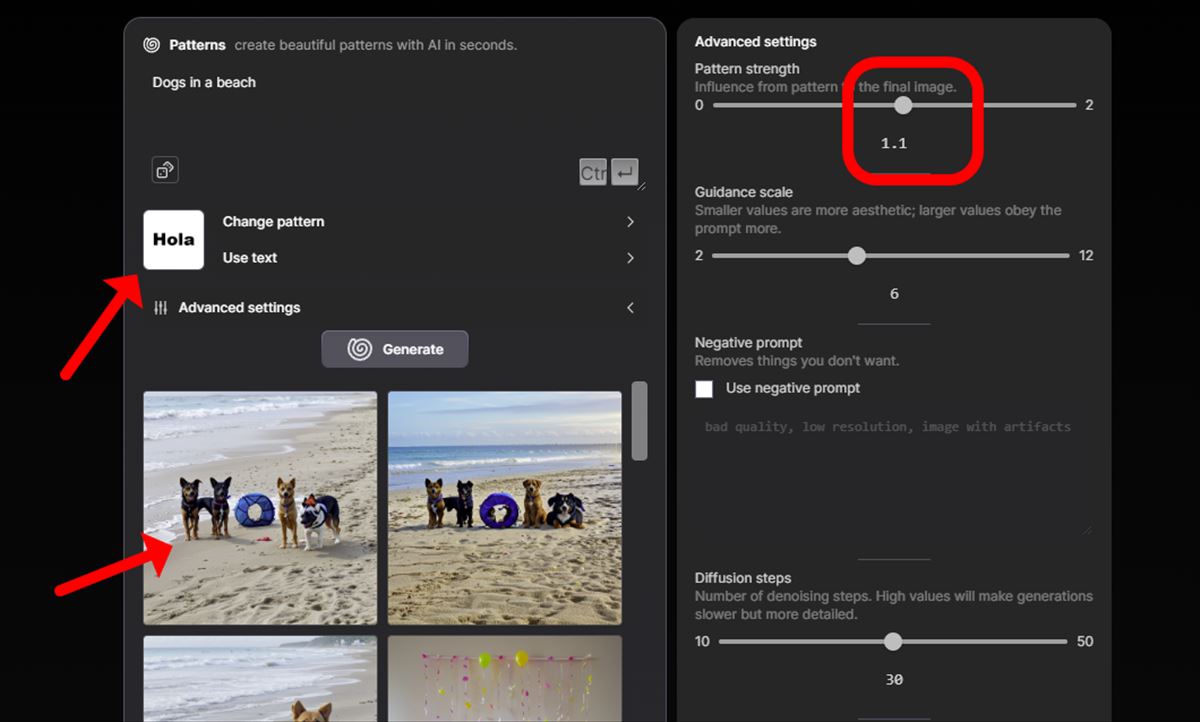Enable the Use negative prompt checkbox

pyautogui.click(x=704, y=389)
